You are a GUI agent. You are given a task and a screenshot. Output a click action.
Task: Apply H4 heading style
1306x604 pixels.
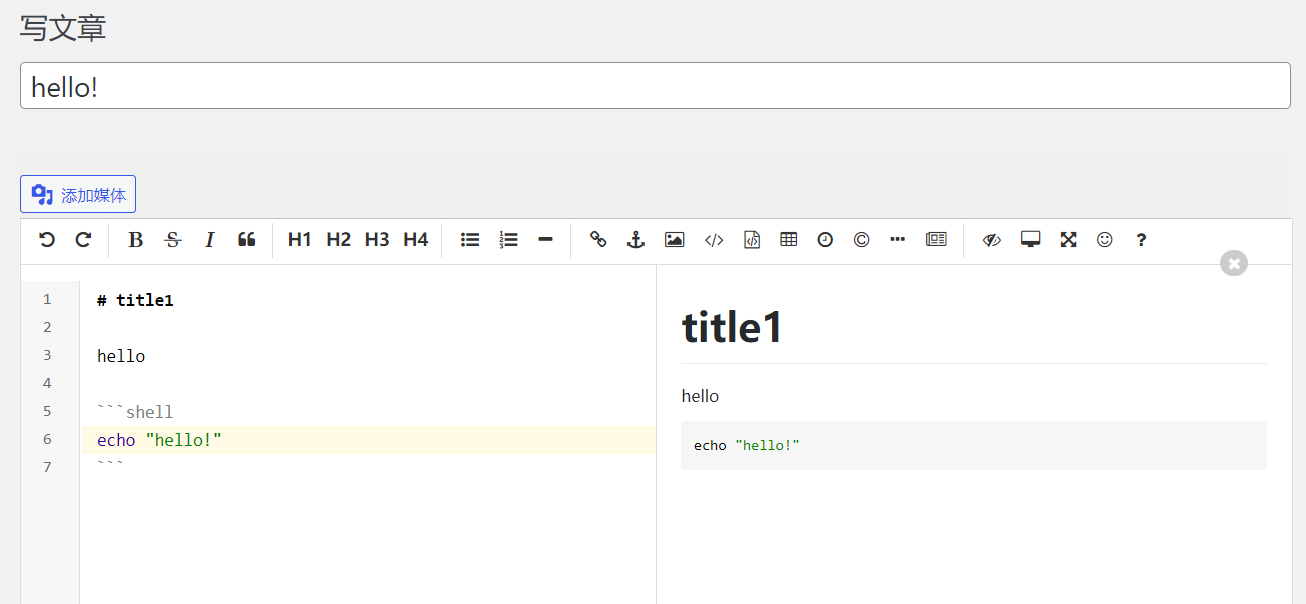click(416, 240)
